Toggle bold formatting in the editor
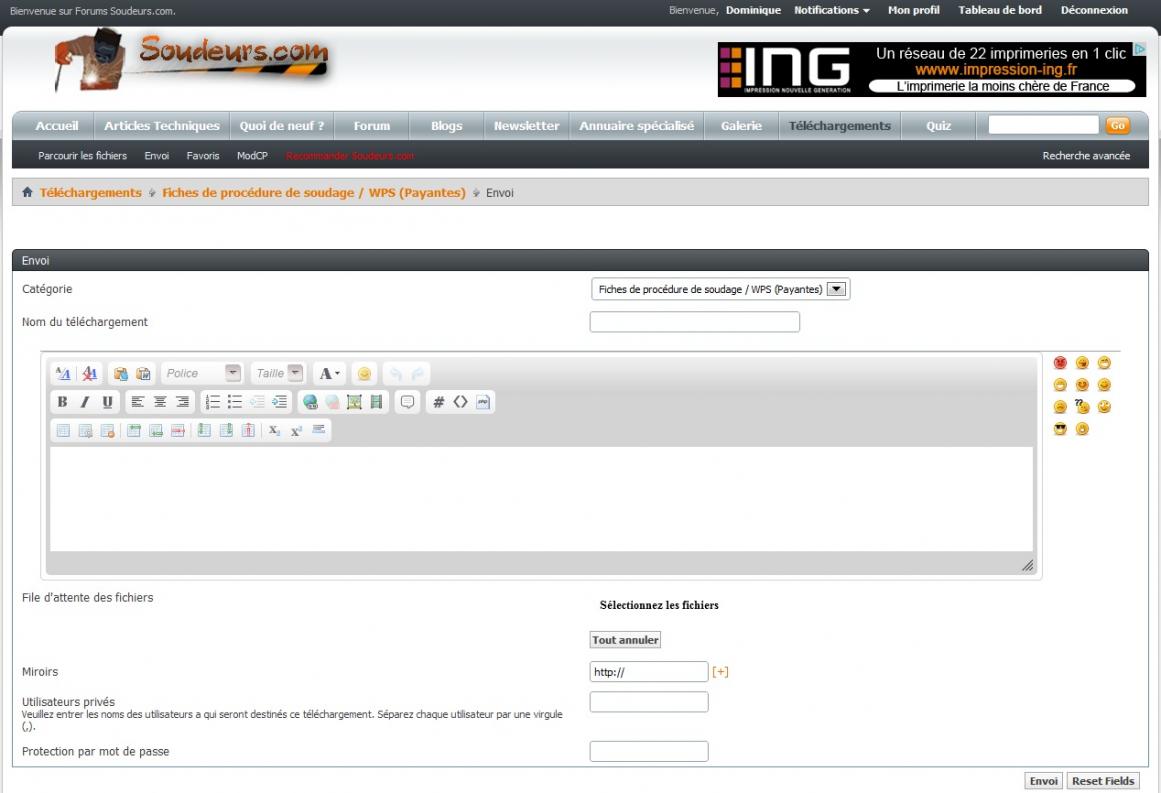The height and width of the screenshot is (793, 1161). click(x=62, y=402)
